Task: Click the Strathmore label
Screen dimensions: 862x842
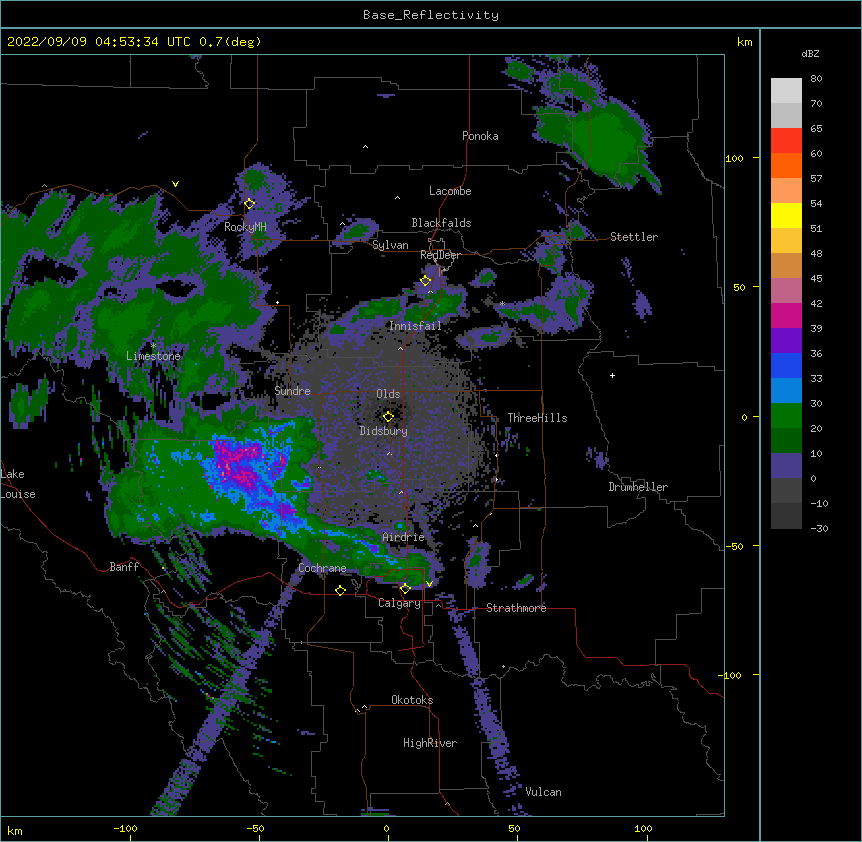Action: (516, 608)
